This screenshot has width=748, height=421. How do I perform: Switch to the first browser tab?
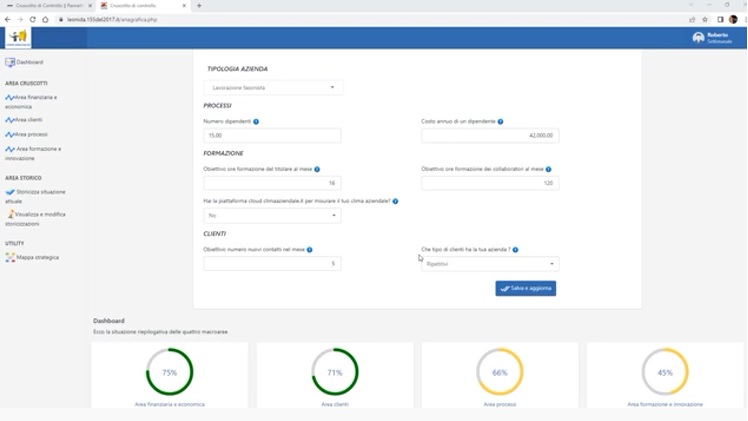(45, 6)
